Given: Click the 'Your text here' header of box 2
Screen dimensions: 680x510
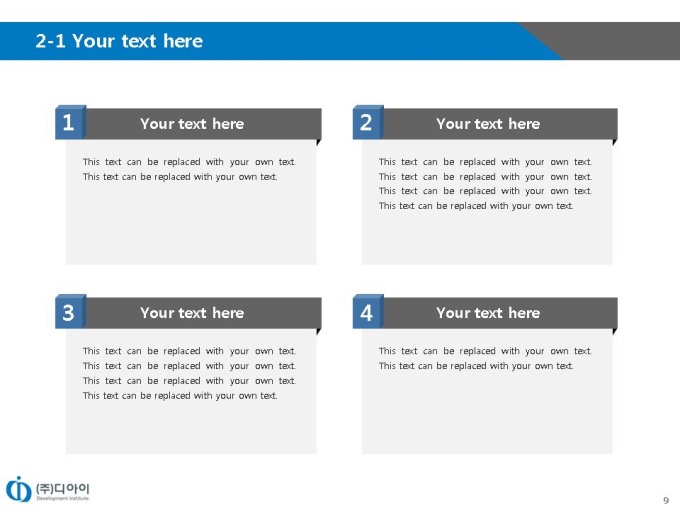Looking at the screenshot, I should click(488, 124).
